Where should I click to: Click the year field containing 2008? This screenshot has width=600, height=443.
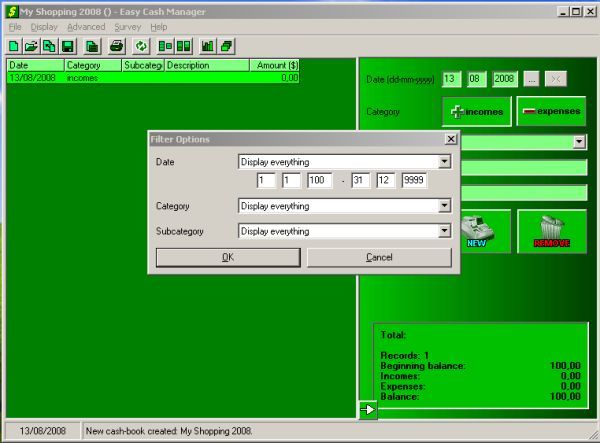505,79
